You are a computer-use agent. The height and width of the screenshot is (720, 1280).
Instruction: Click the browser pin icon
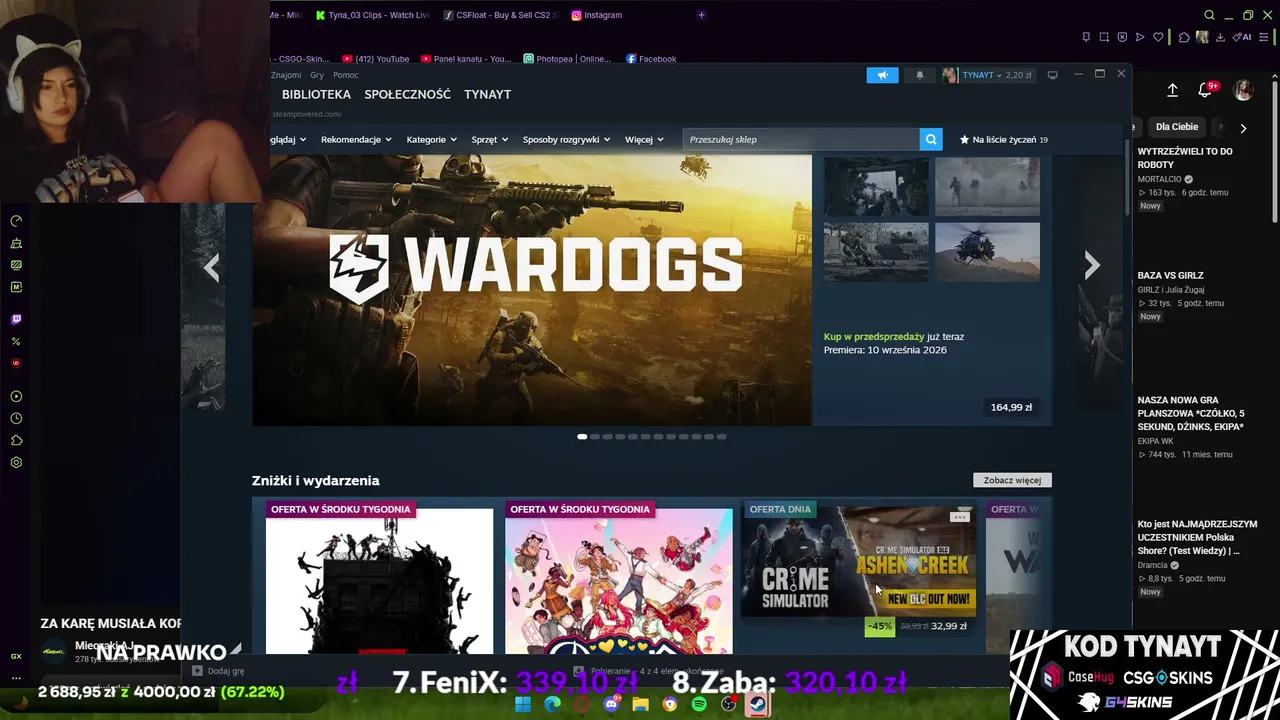(x=1086, y=37)
